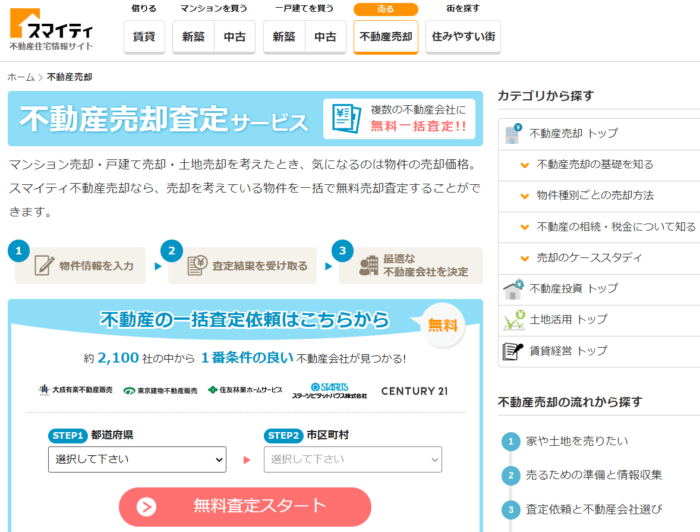Click the pencil icon beside 物件情報を入力

click(x=44, y=265)
